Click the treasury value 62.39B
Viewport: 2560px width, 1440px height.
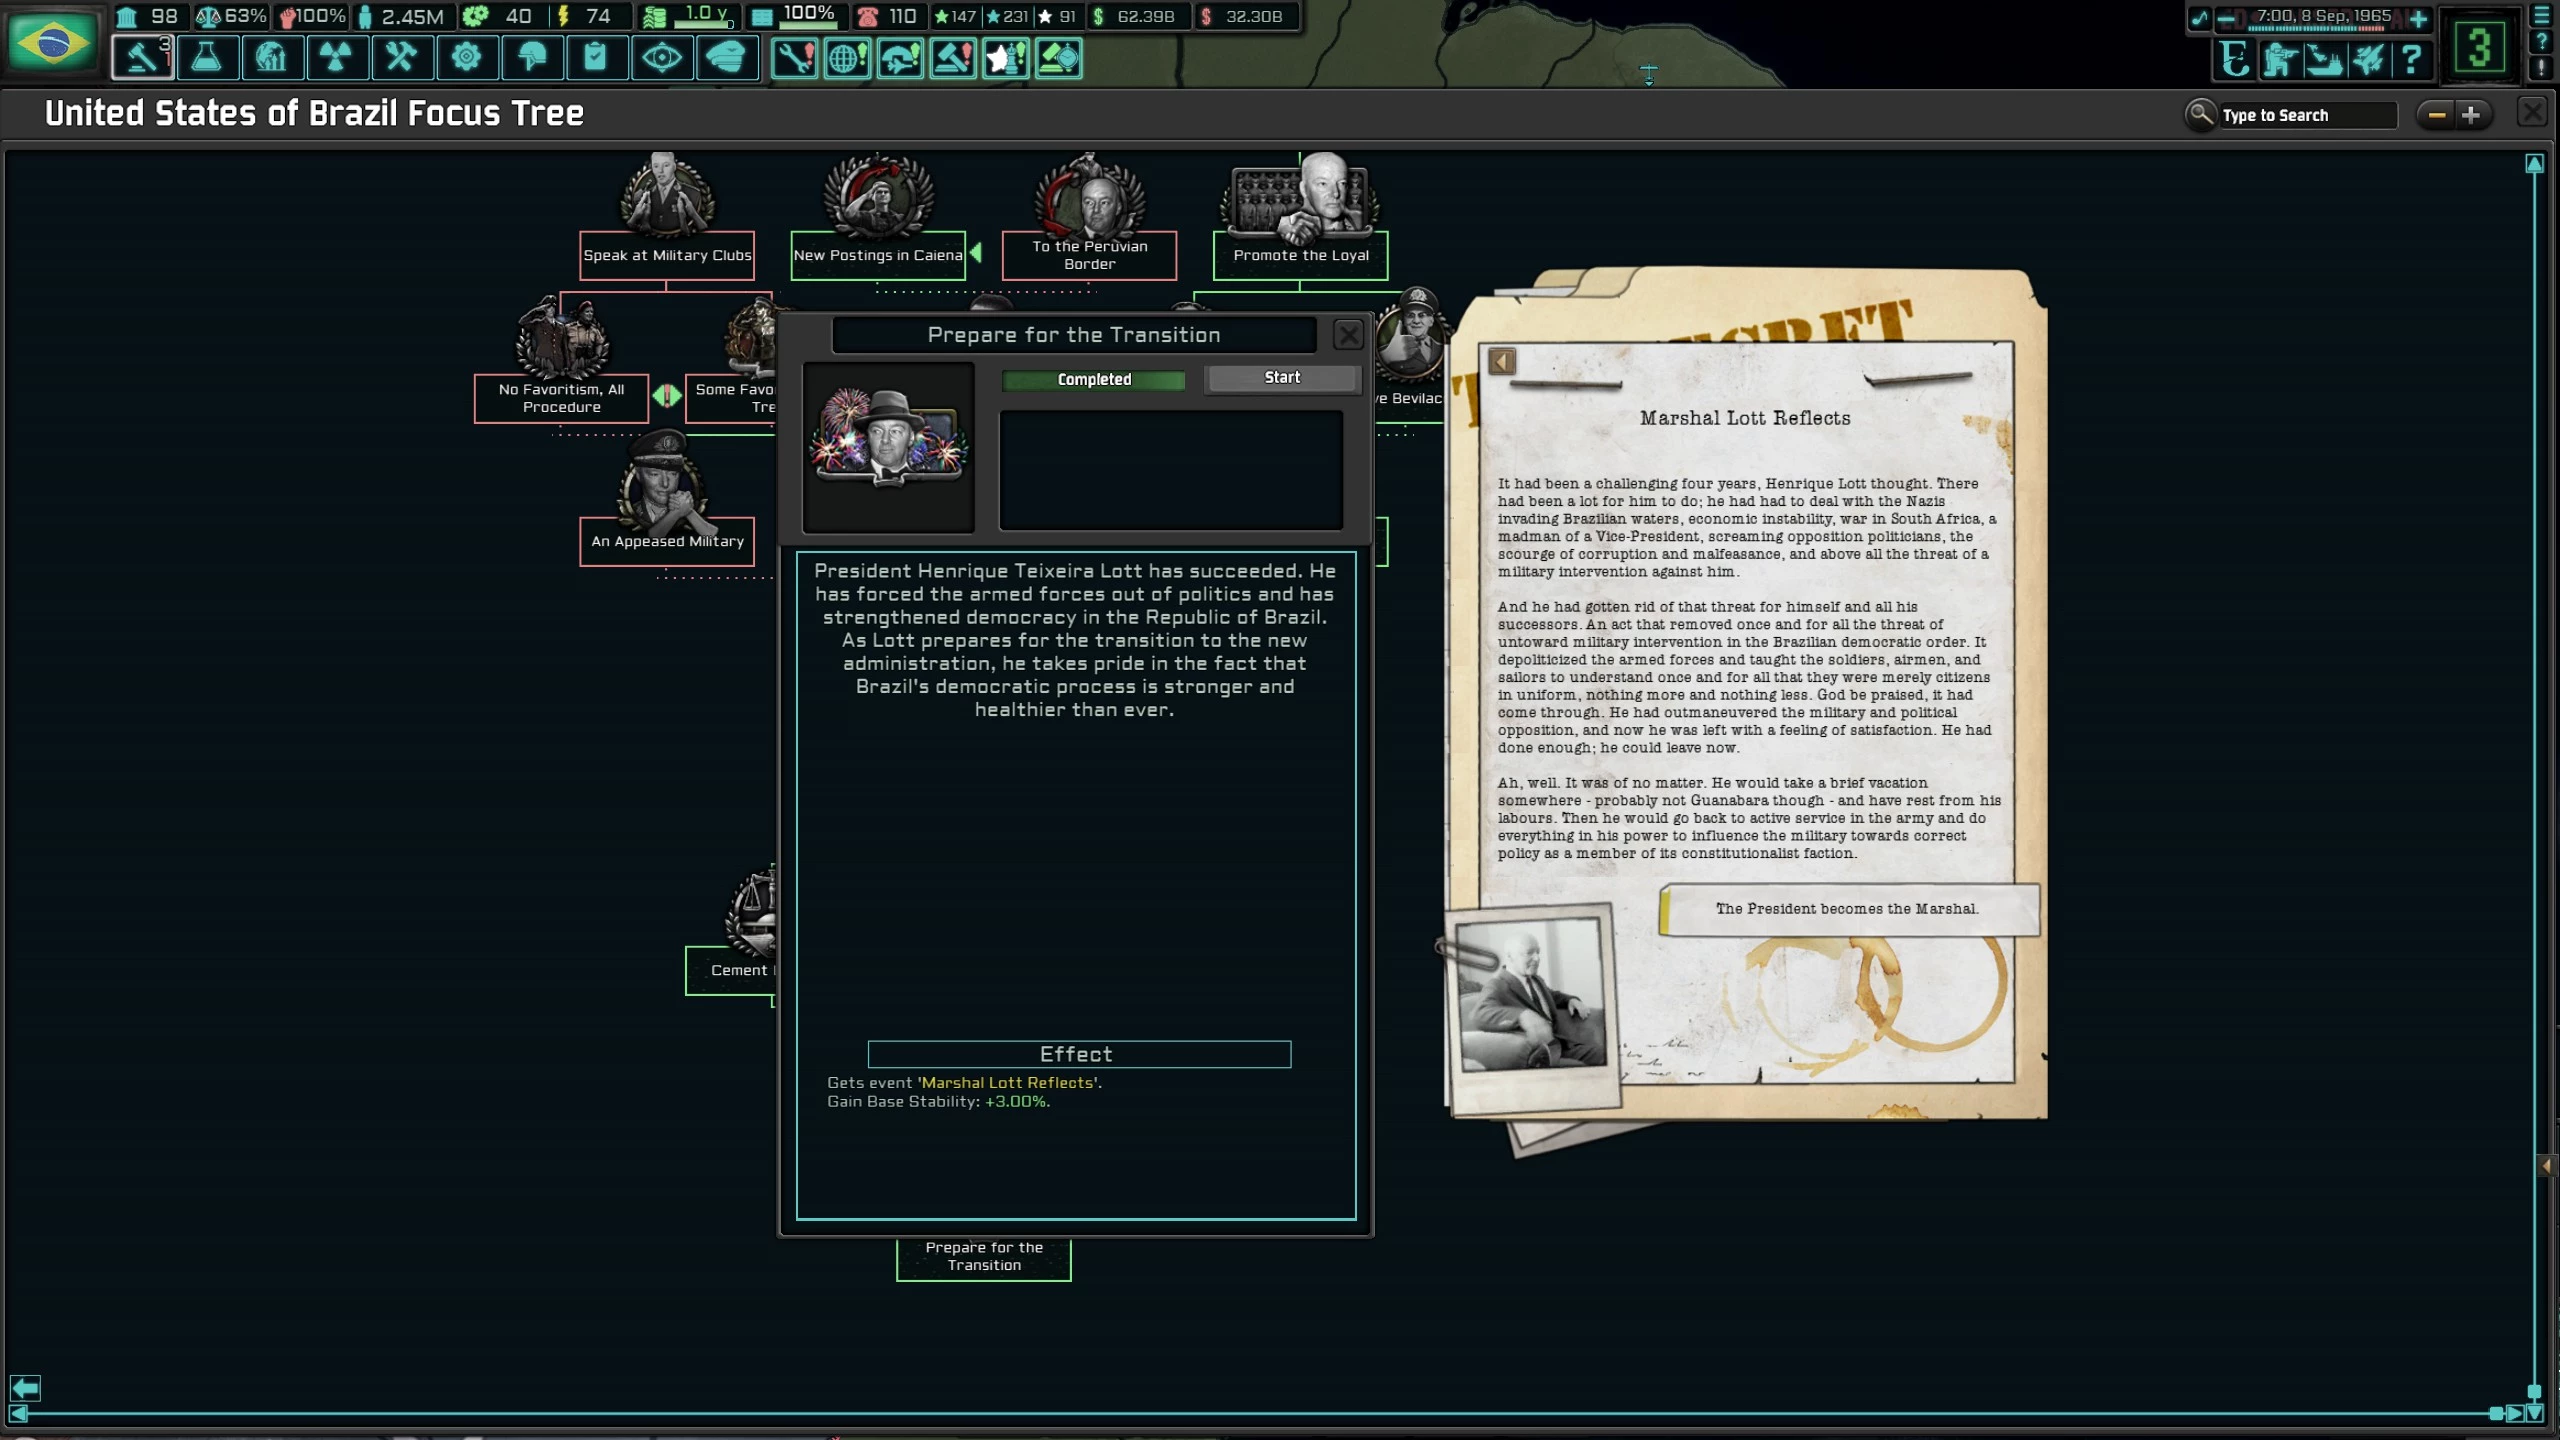click(1146, 17)
